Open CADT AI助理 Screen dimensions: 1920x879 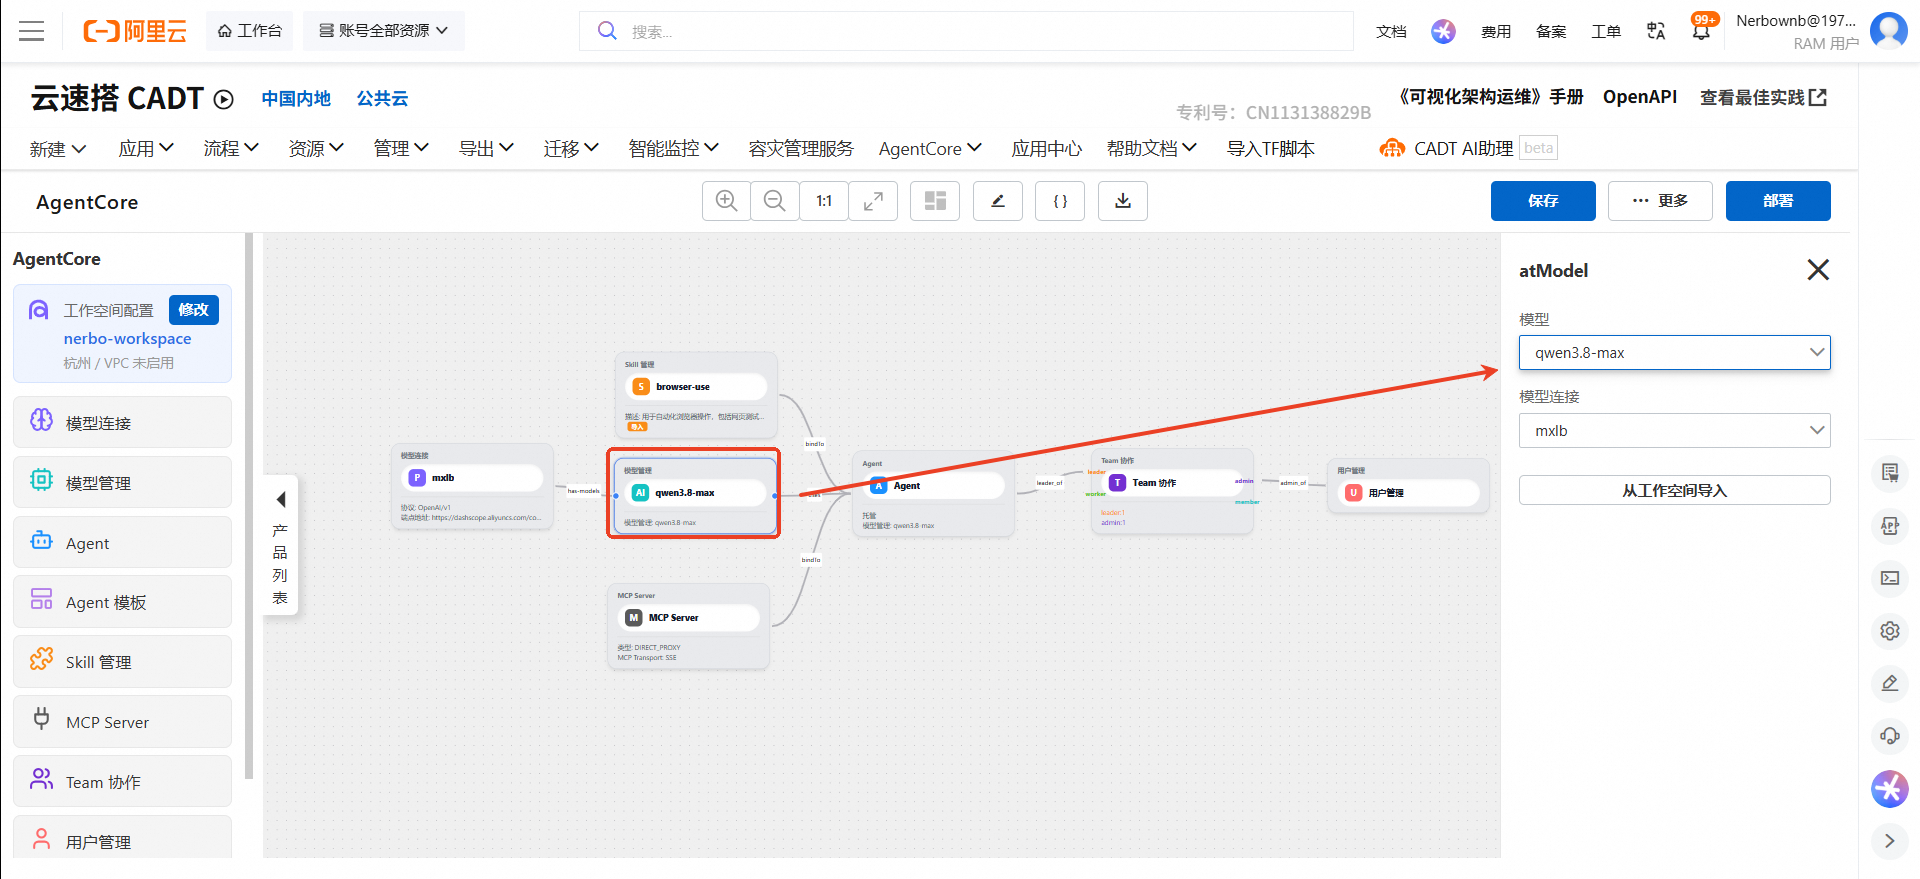point(1446,149)
